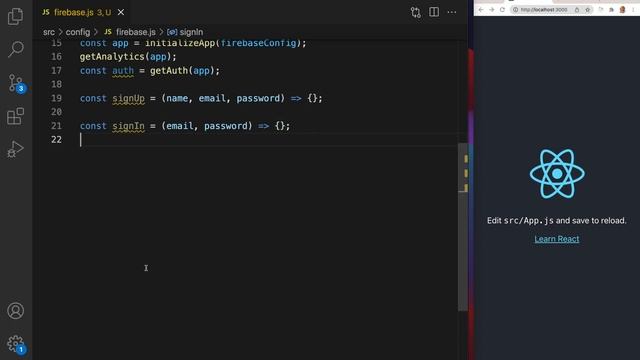Select the firebase.js editor tab

click(x=83, y=12)
